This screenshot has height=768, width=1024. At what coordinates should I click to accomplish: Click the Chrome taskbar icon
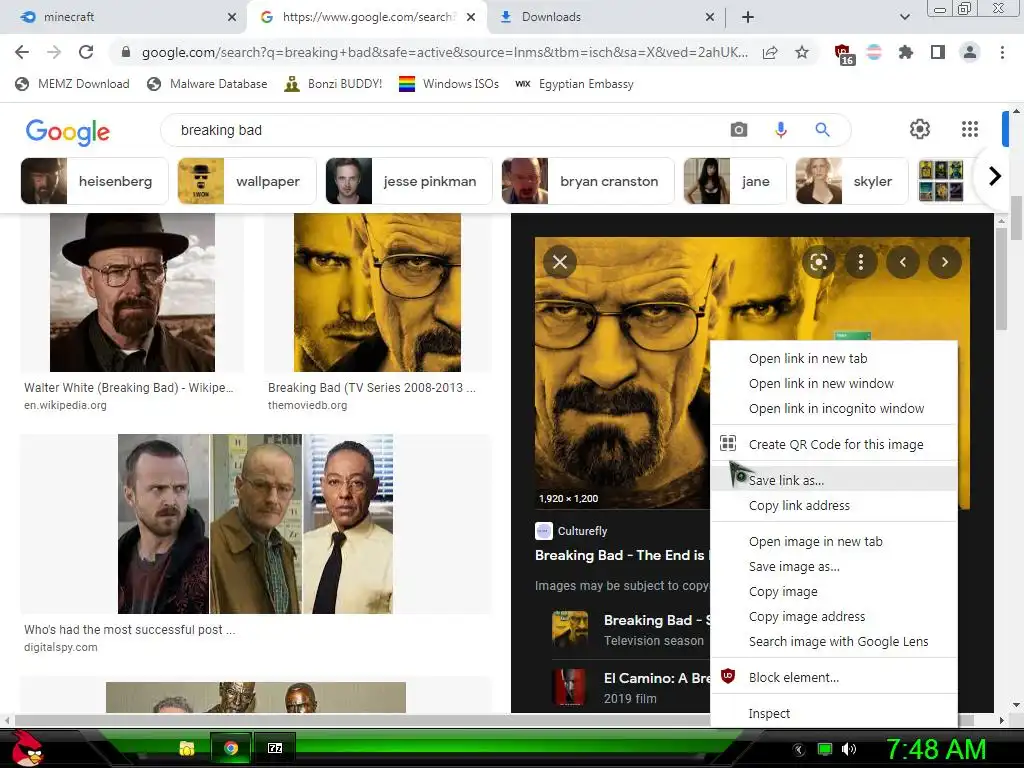tap(231, 748)
